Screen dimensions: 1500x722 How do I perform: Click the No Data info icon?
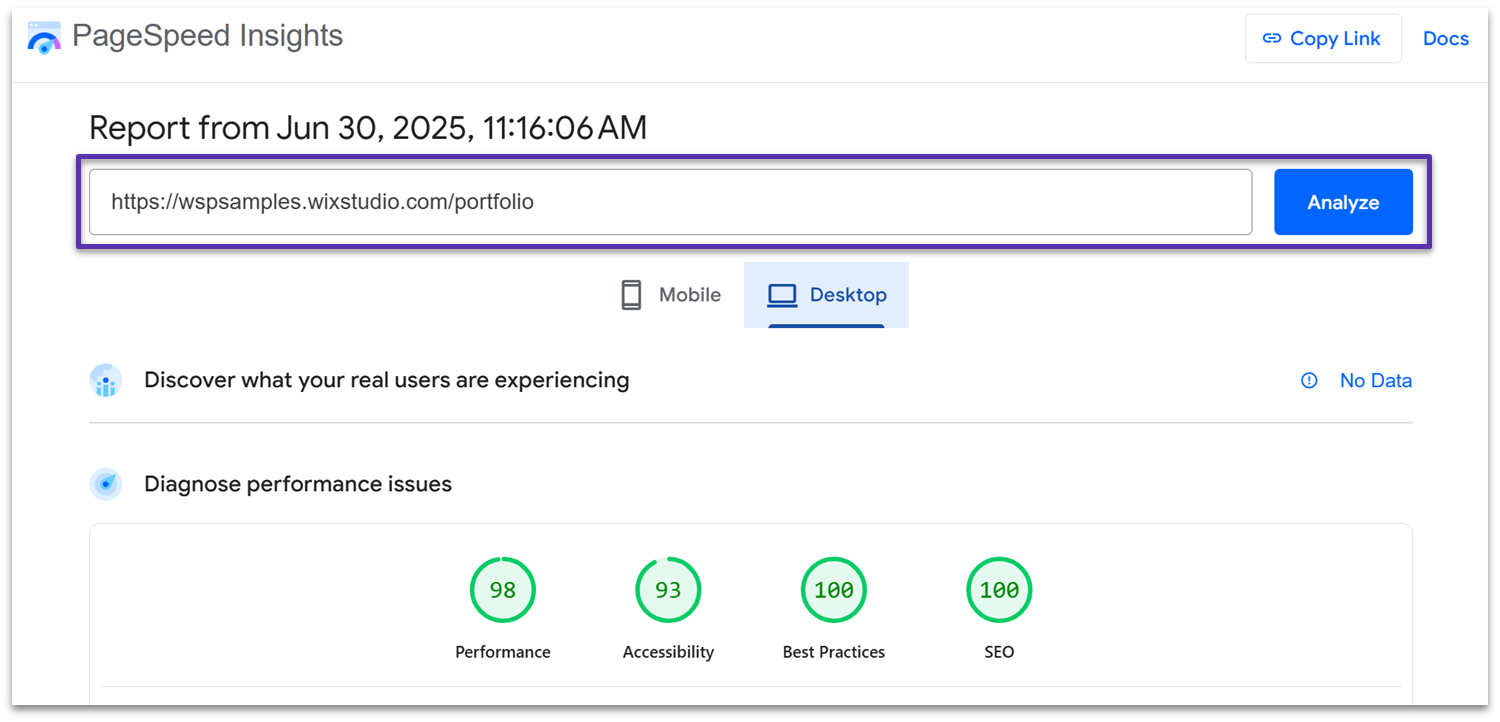(1309, 380)
